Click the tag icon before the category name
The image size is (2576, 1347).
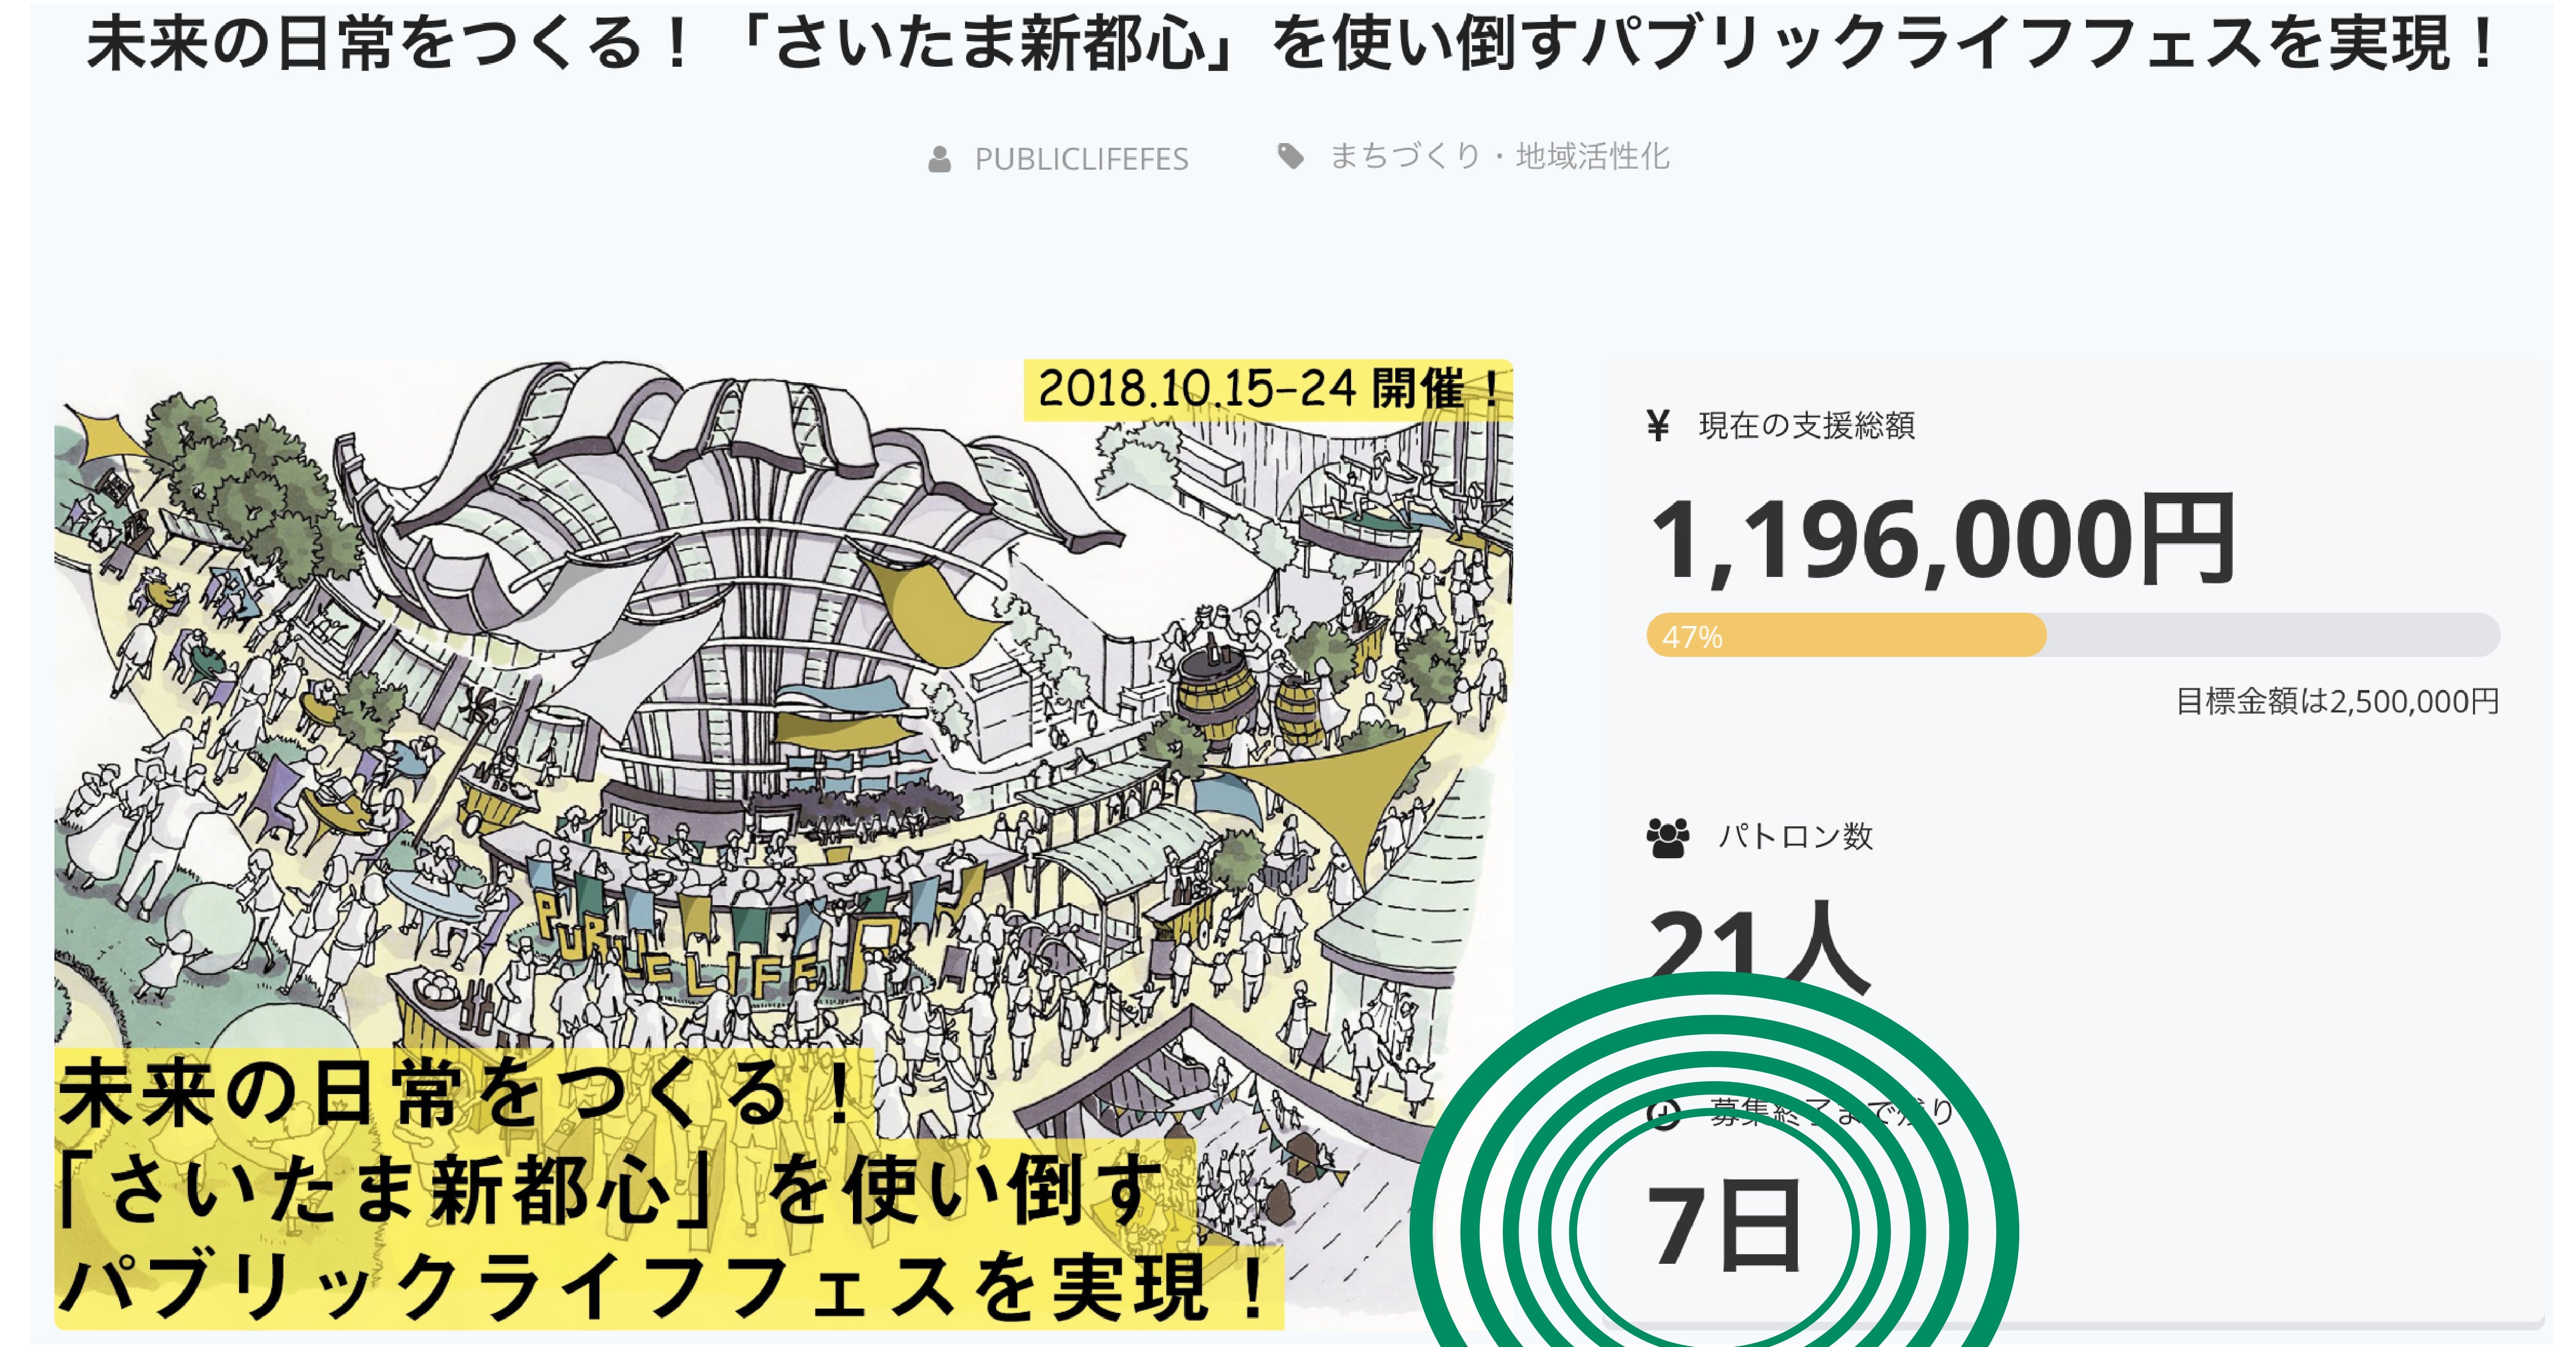[1291, 156]
